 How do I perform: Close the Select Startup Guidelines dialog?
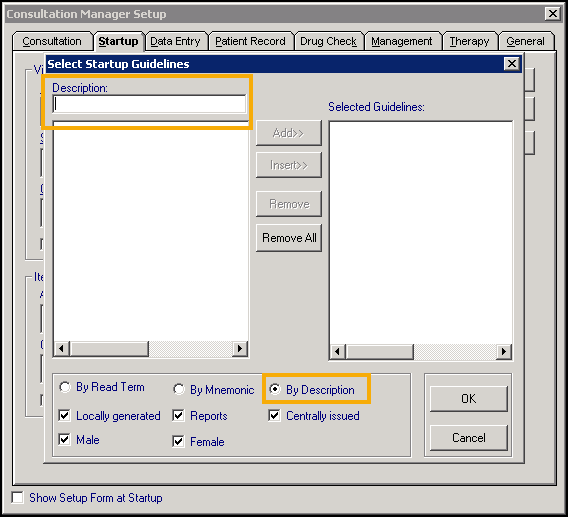[x=511, y=64]
